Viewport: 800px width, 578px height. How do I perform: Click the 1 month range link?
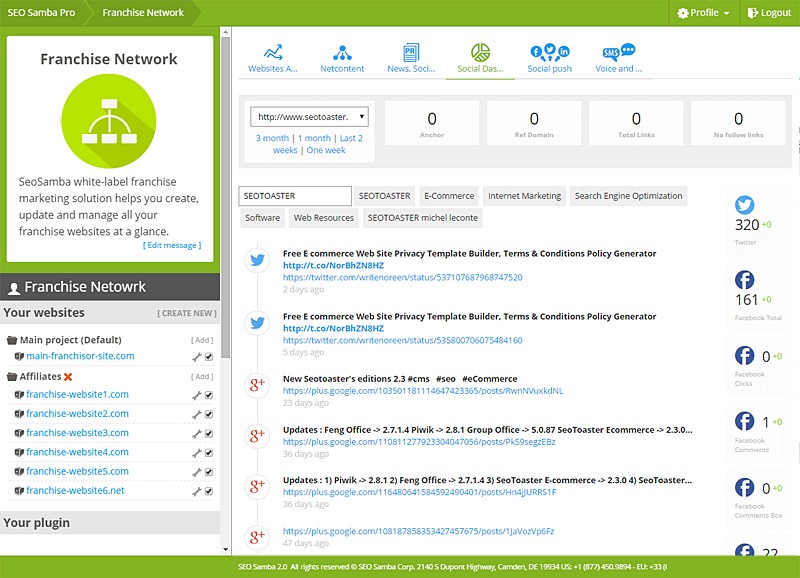point(314,138)
